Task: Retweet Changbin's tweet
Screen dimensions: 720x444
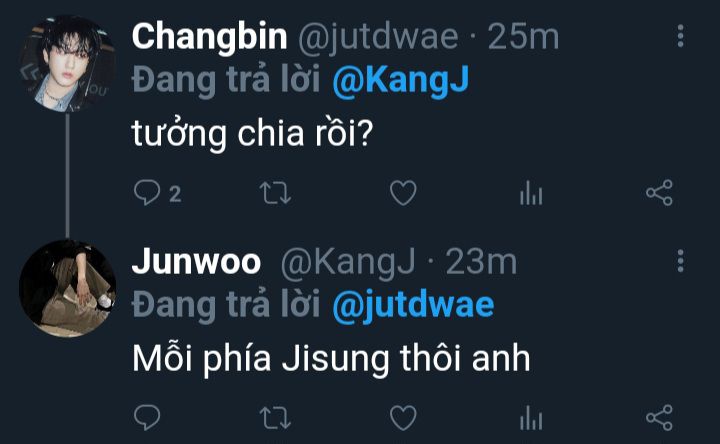Action: point(275,193)
